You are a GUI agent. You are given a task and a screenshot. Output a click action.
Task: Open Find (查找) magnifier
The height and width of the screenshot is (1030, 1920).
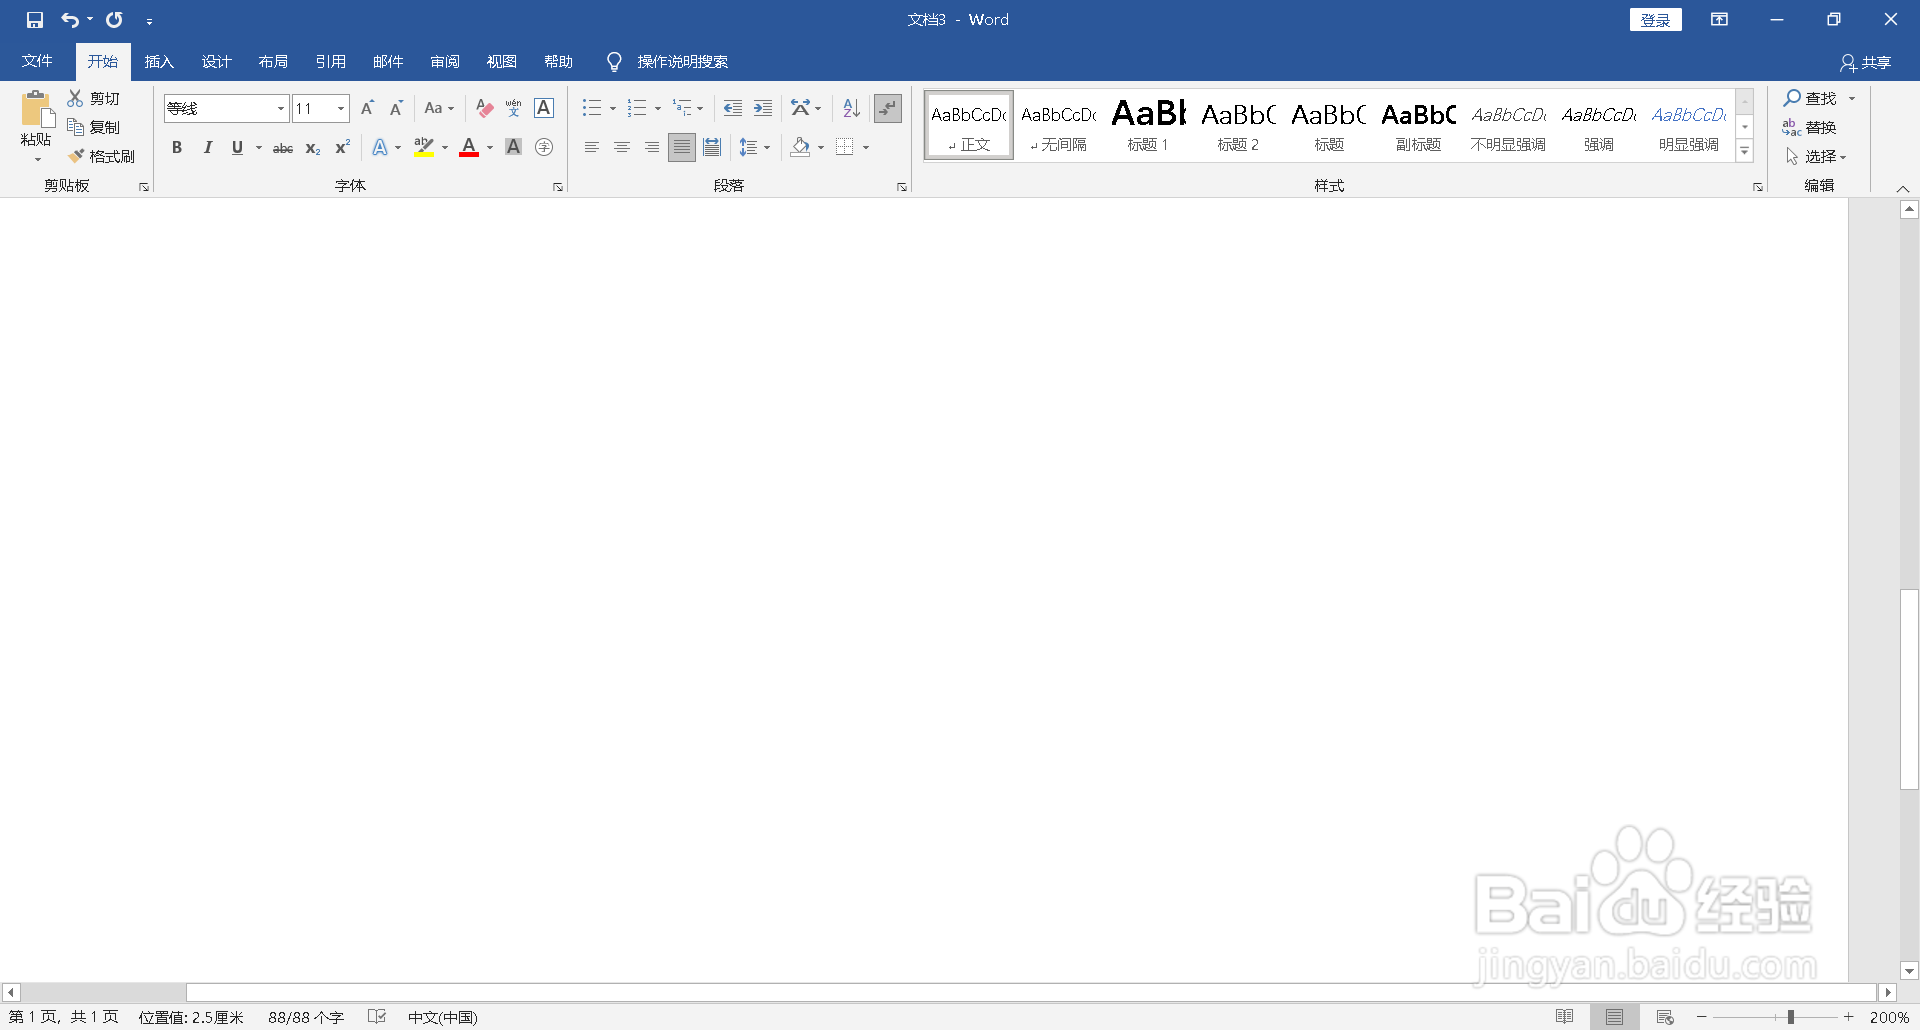(1811, 98)
